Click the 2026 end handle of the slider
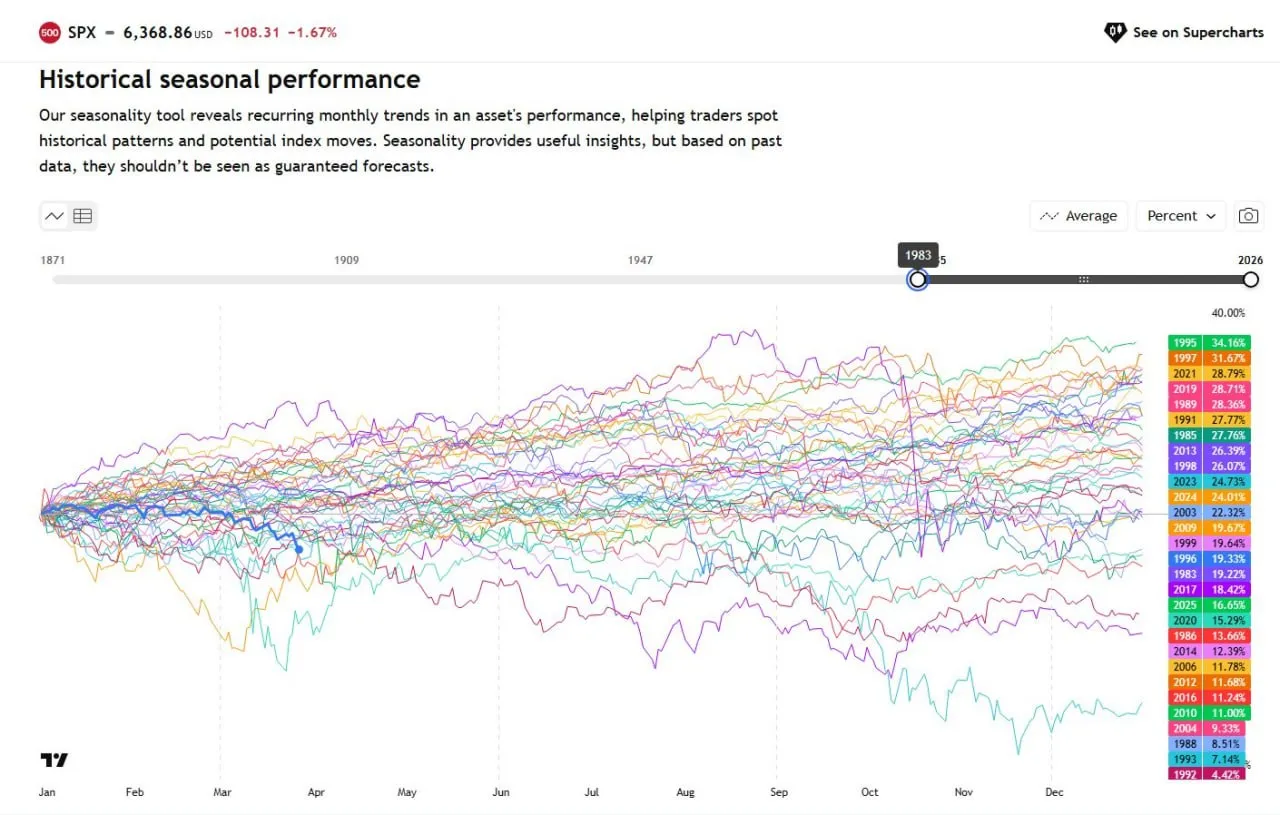This screenshot has width=1280, height=815. (1250, 280)
